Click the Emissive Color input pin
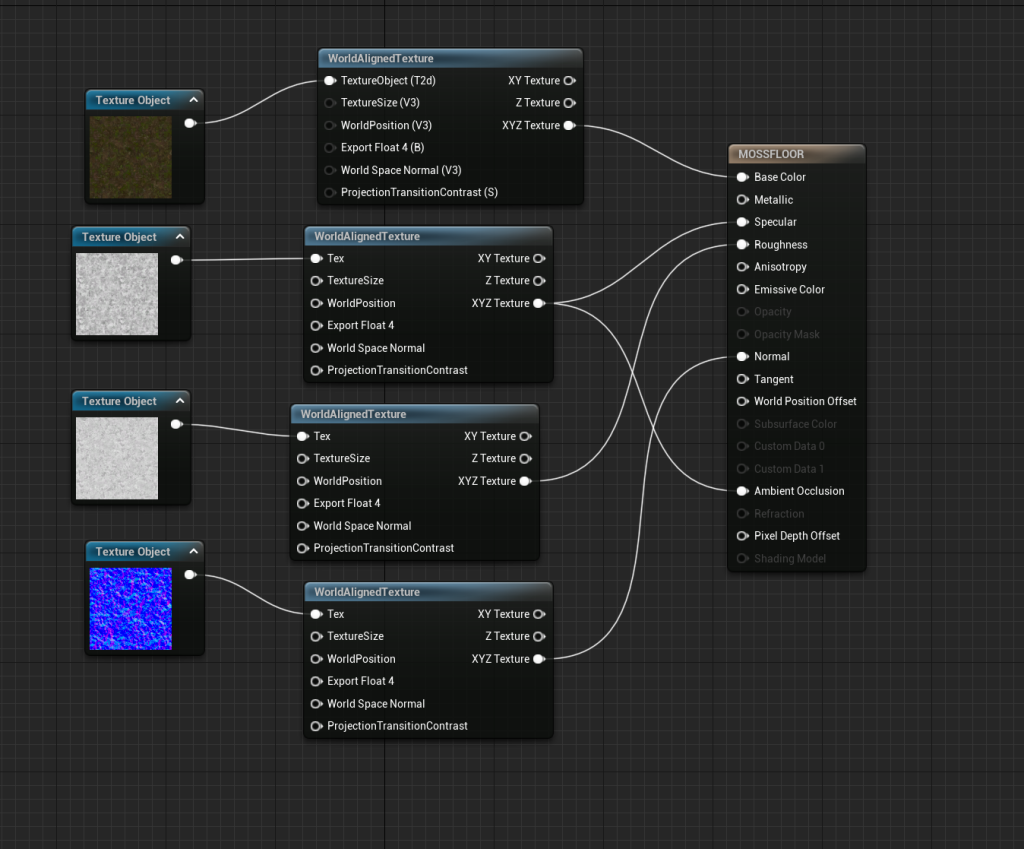Image resolution: width=1024 pixels, height=849 pixels. (743, 289)
